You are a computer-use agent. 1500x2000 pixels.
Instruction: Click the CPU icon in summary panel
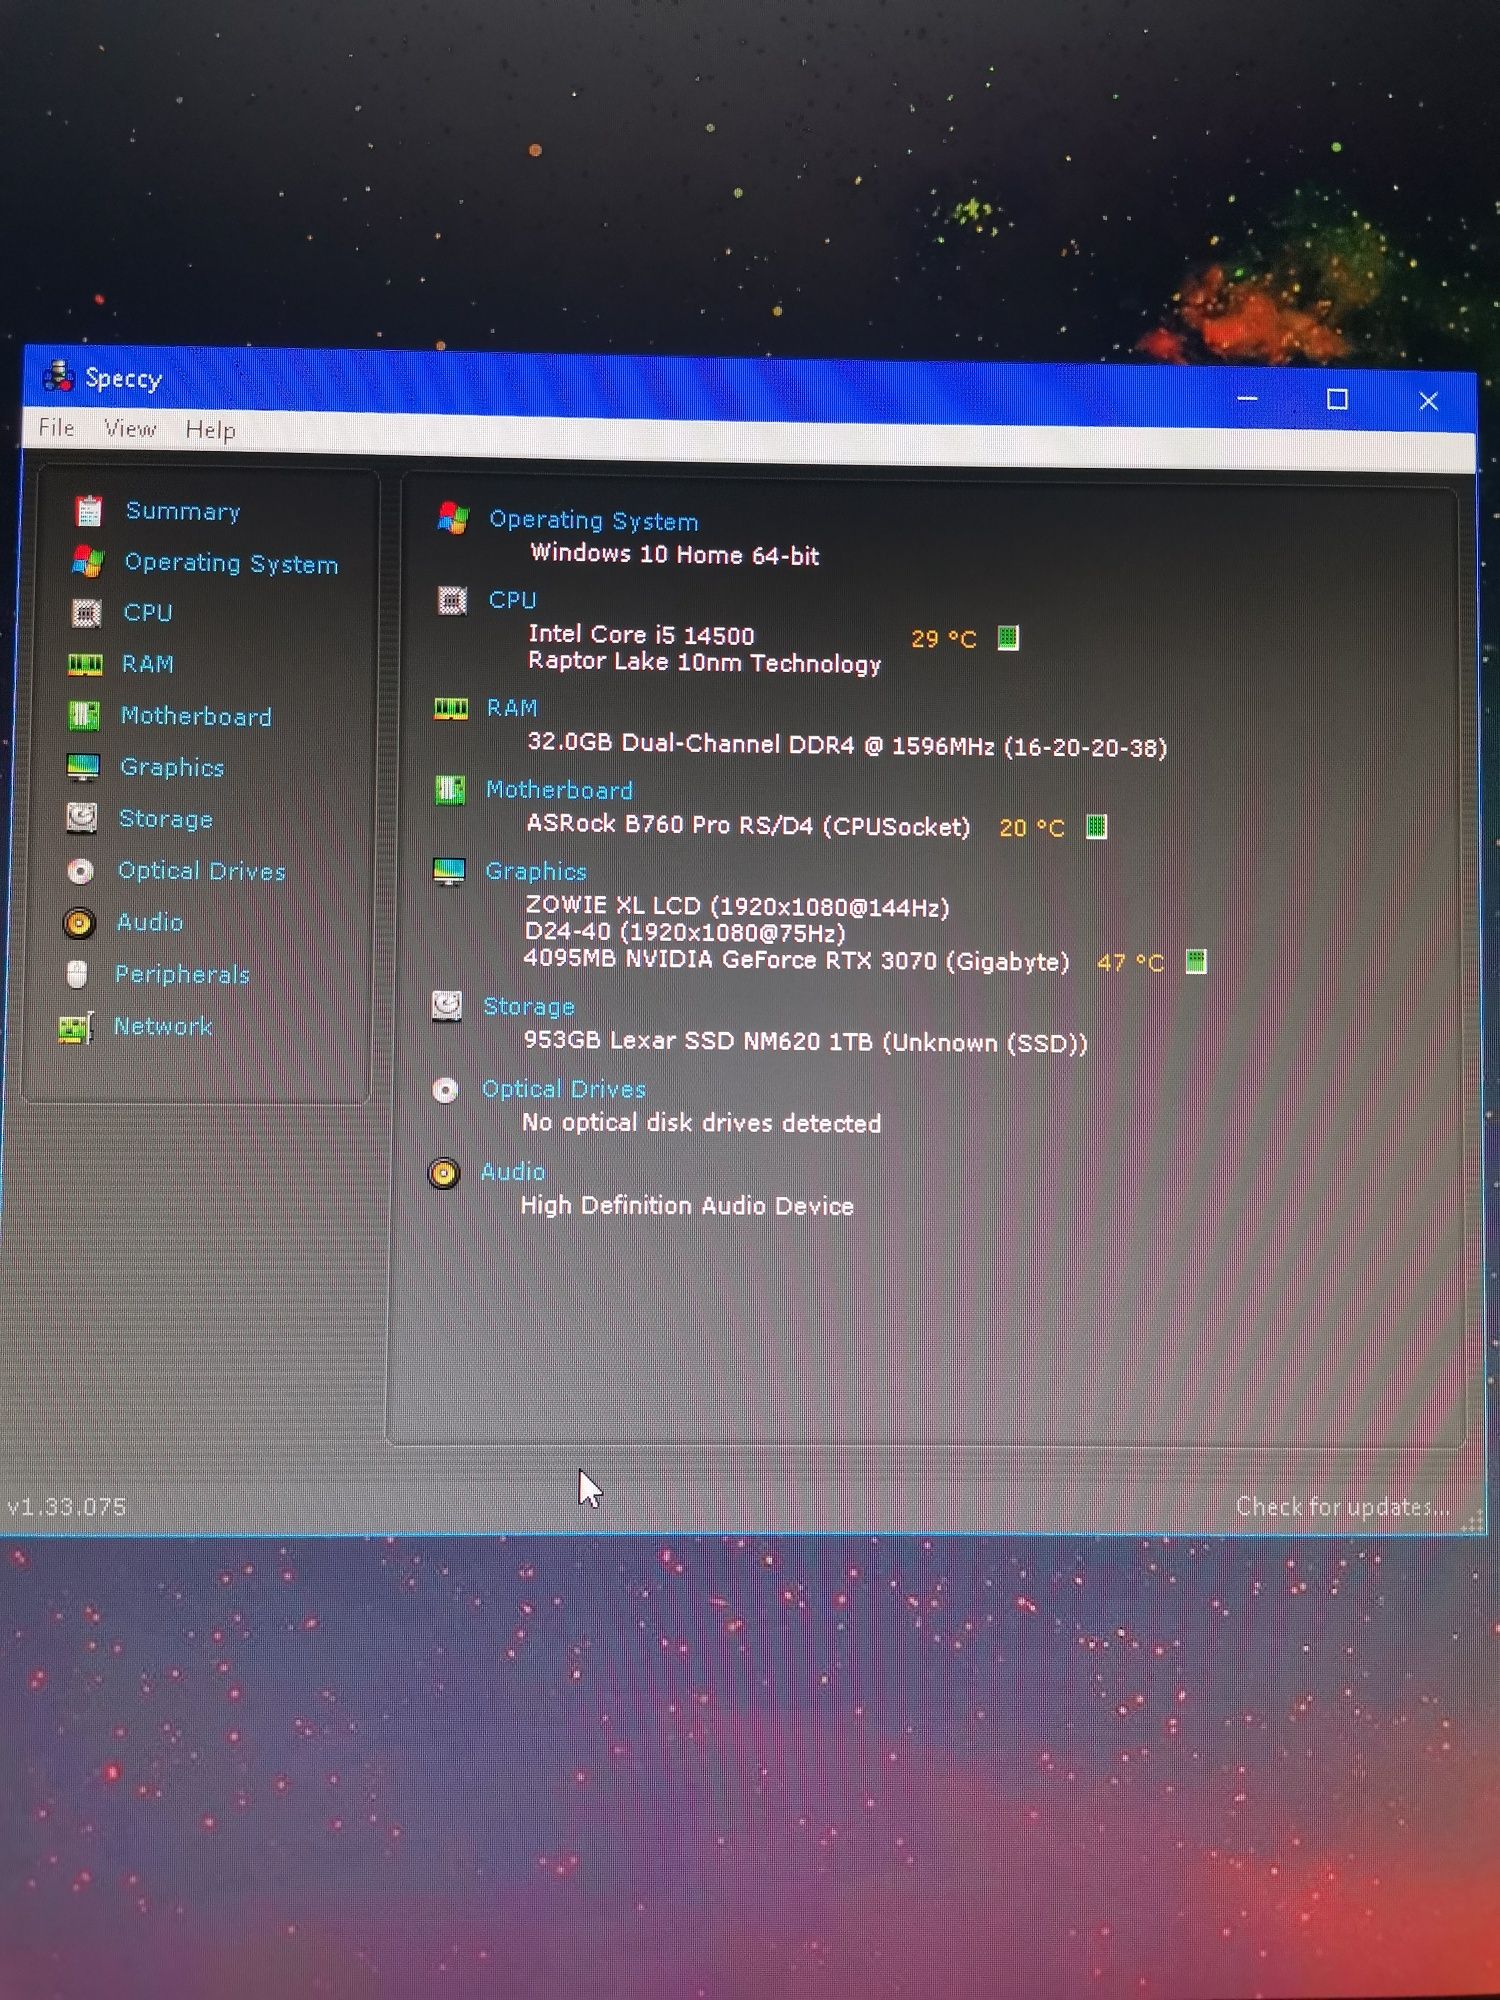(x=452, y=600)
